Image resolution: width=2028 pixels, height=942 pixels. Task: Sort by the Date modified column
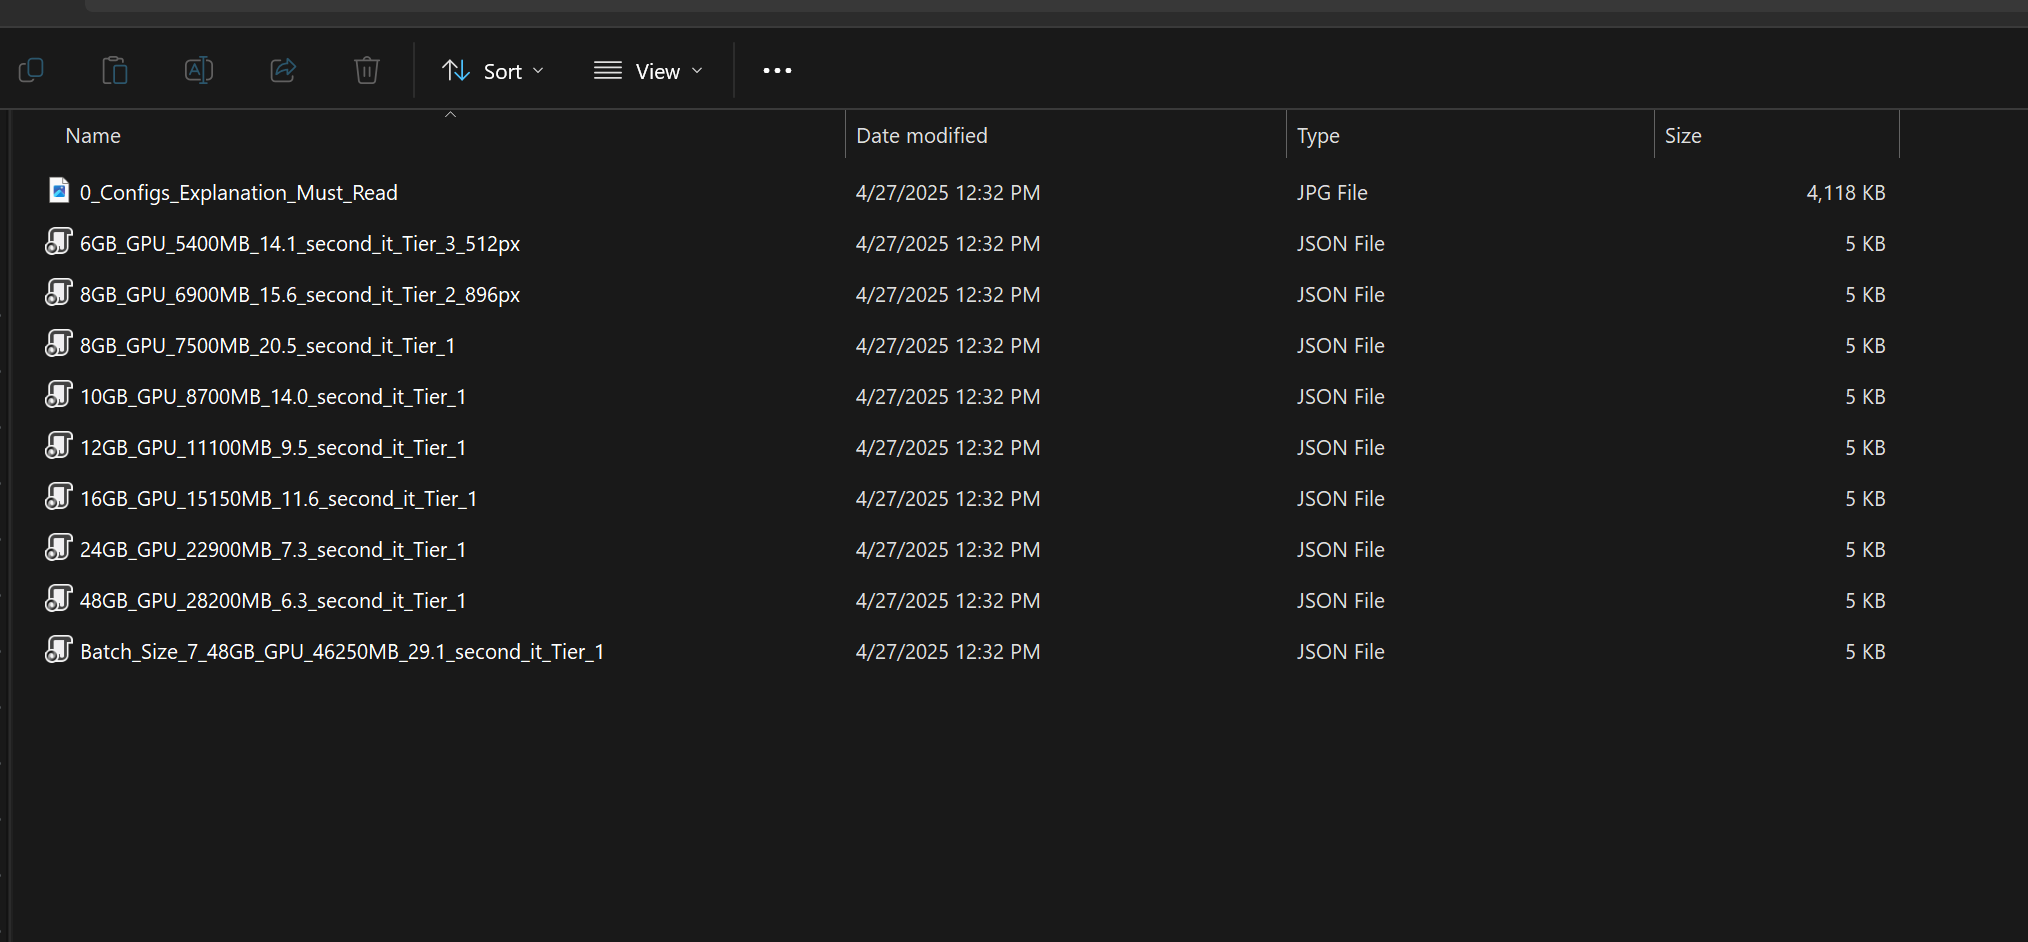(921, 136)
